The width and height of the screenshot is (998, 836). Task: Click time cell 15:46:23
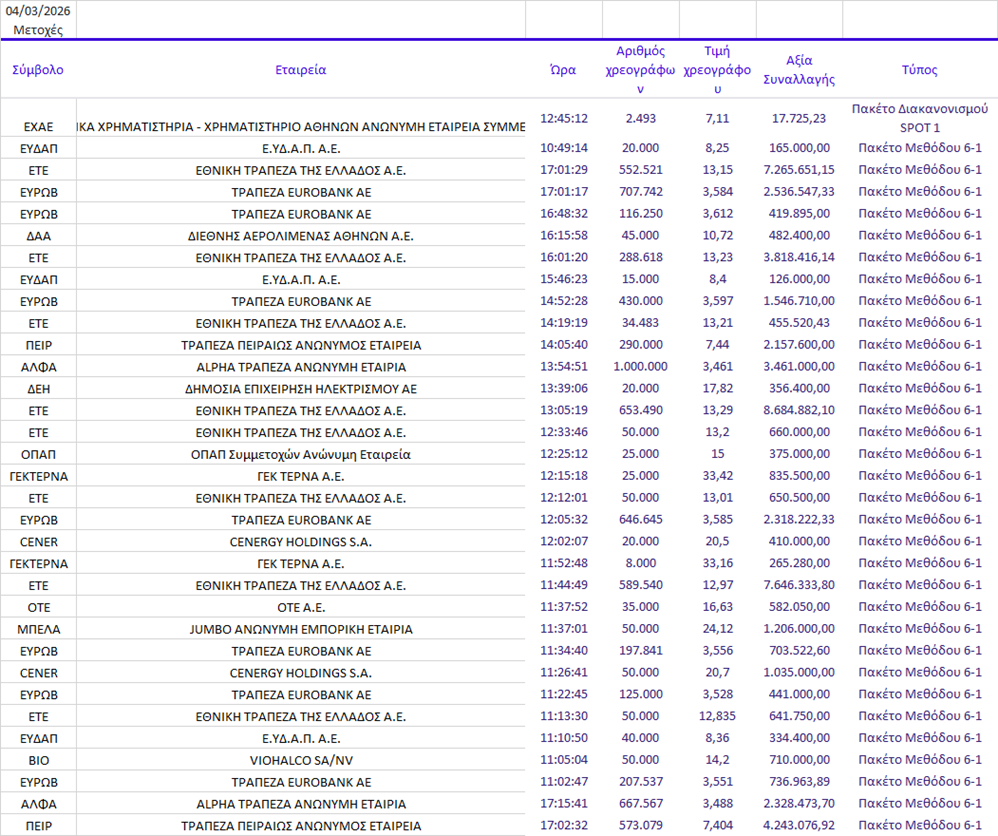click(x=564, y=279)
